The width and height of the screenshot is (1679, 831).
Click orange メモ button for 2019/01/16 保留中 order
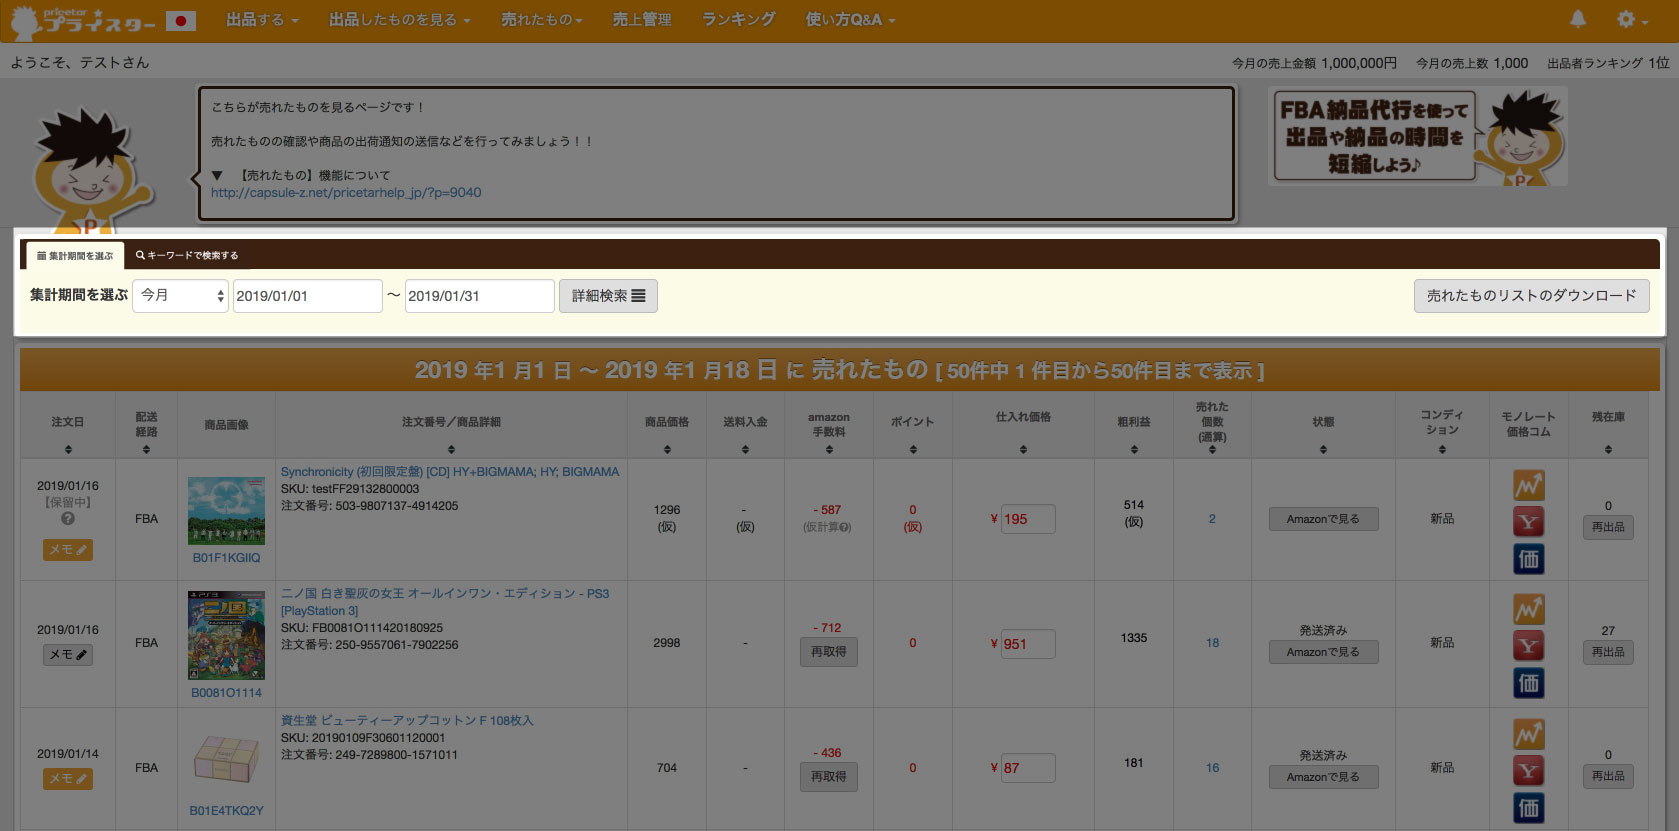pos(68,550)
